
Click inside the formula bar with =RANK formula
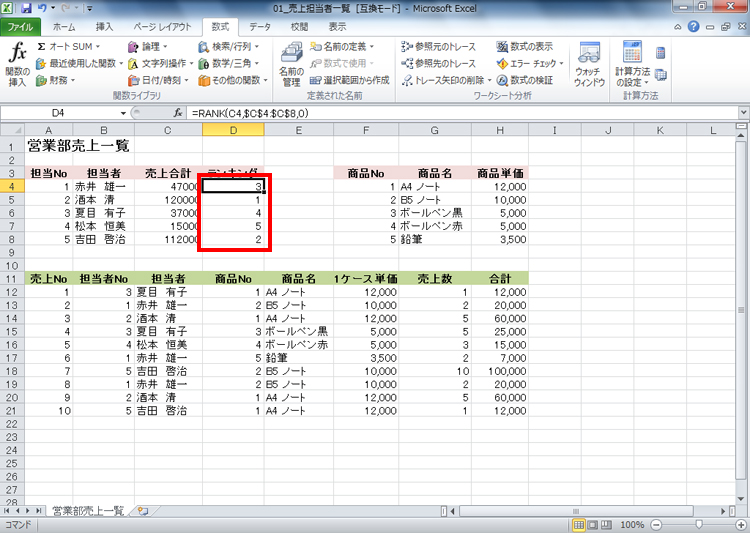(x=463, y=113)
